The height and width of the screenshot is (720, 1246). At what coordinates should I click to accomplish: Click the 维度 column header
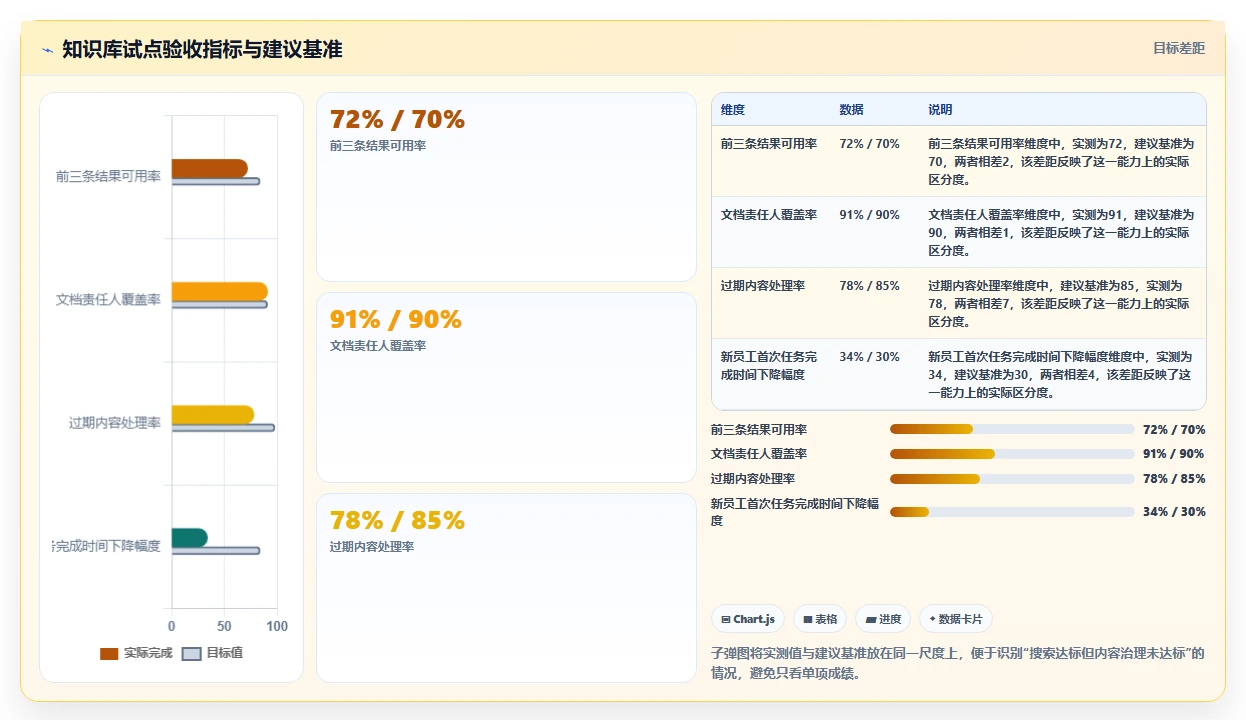pyautogui.click(x=733, y=109)
